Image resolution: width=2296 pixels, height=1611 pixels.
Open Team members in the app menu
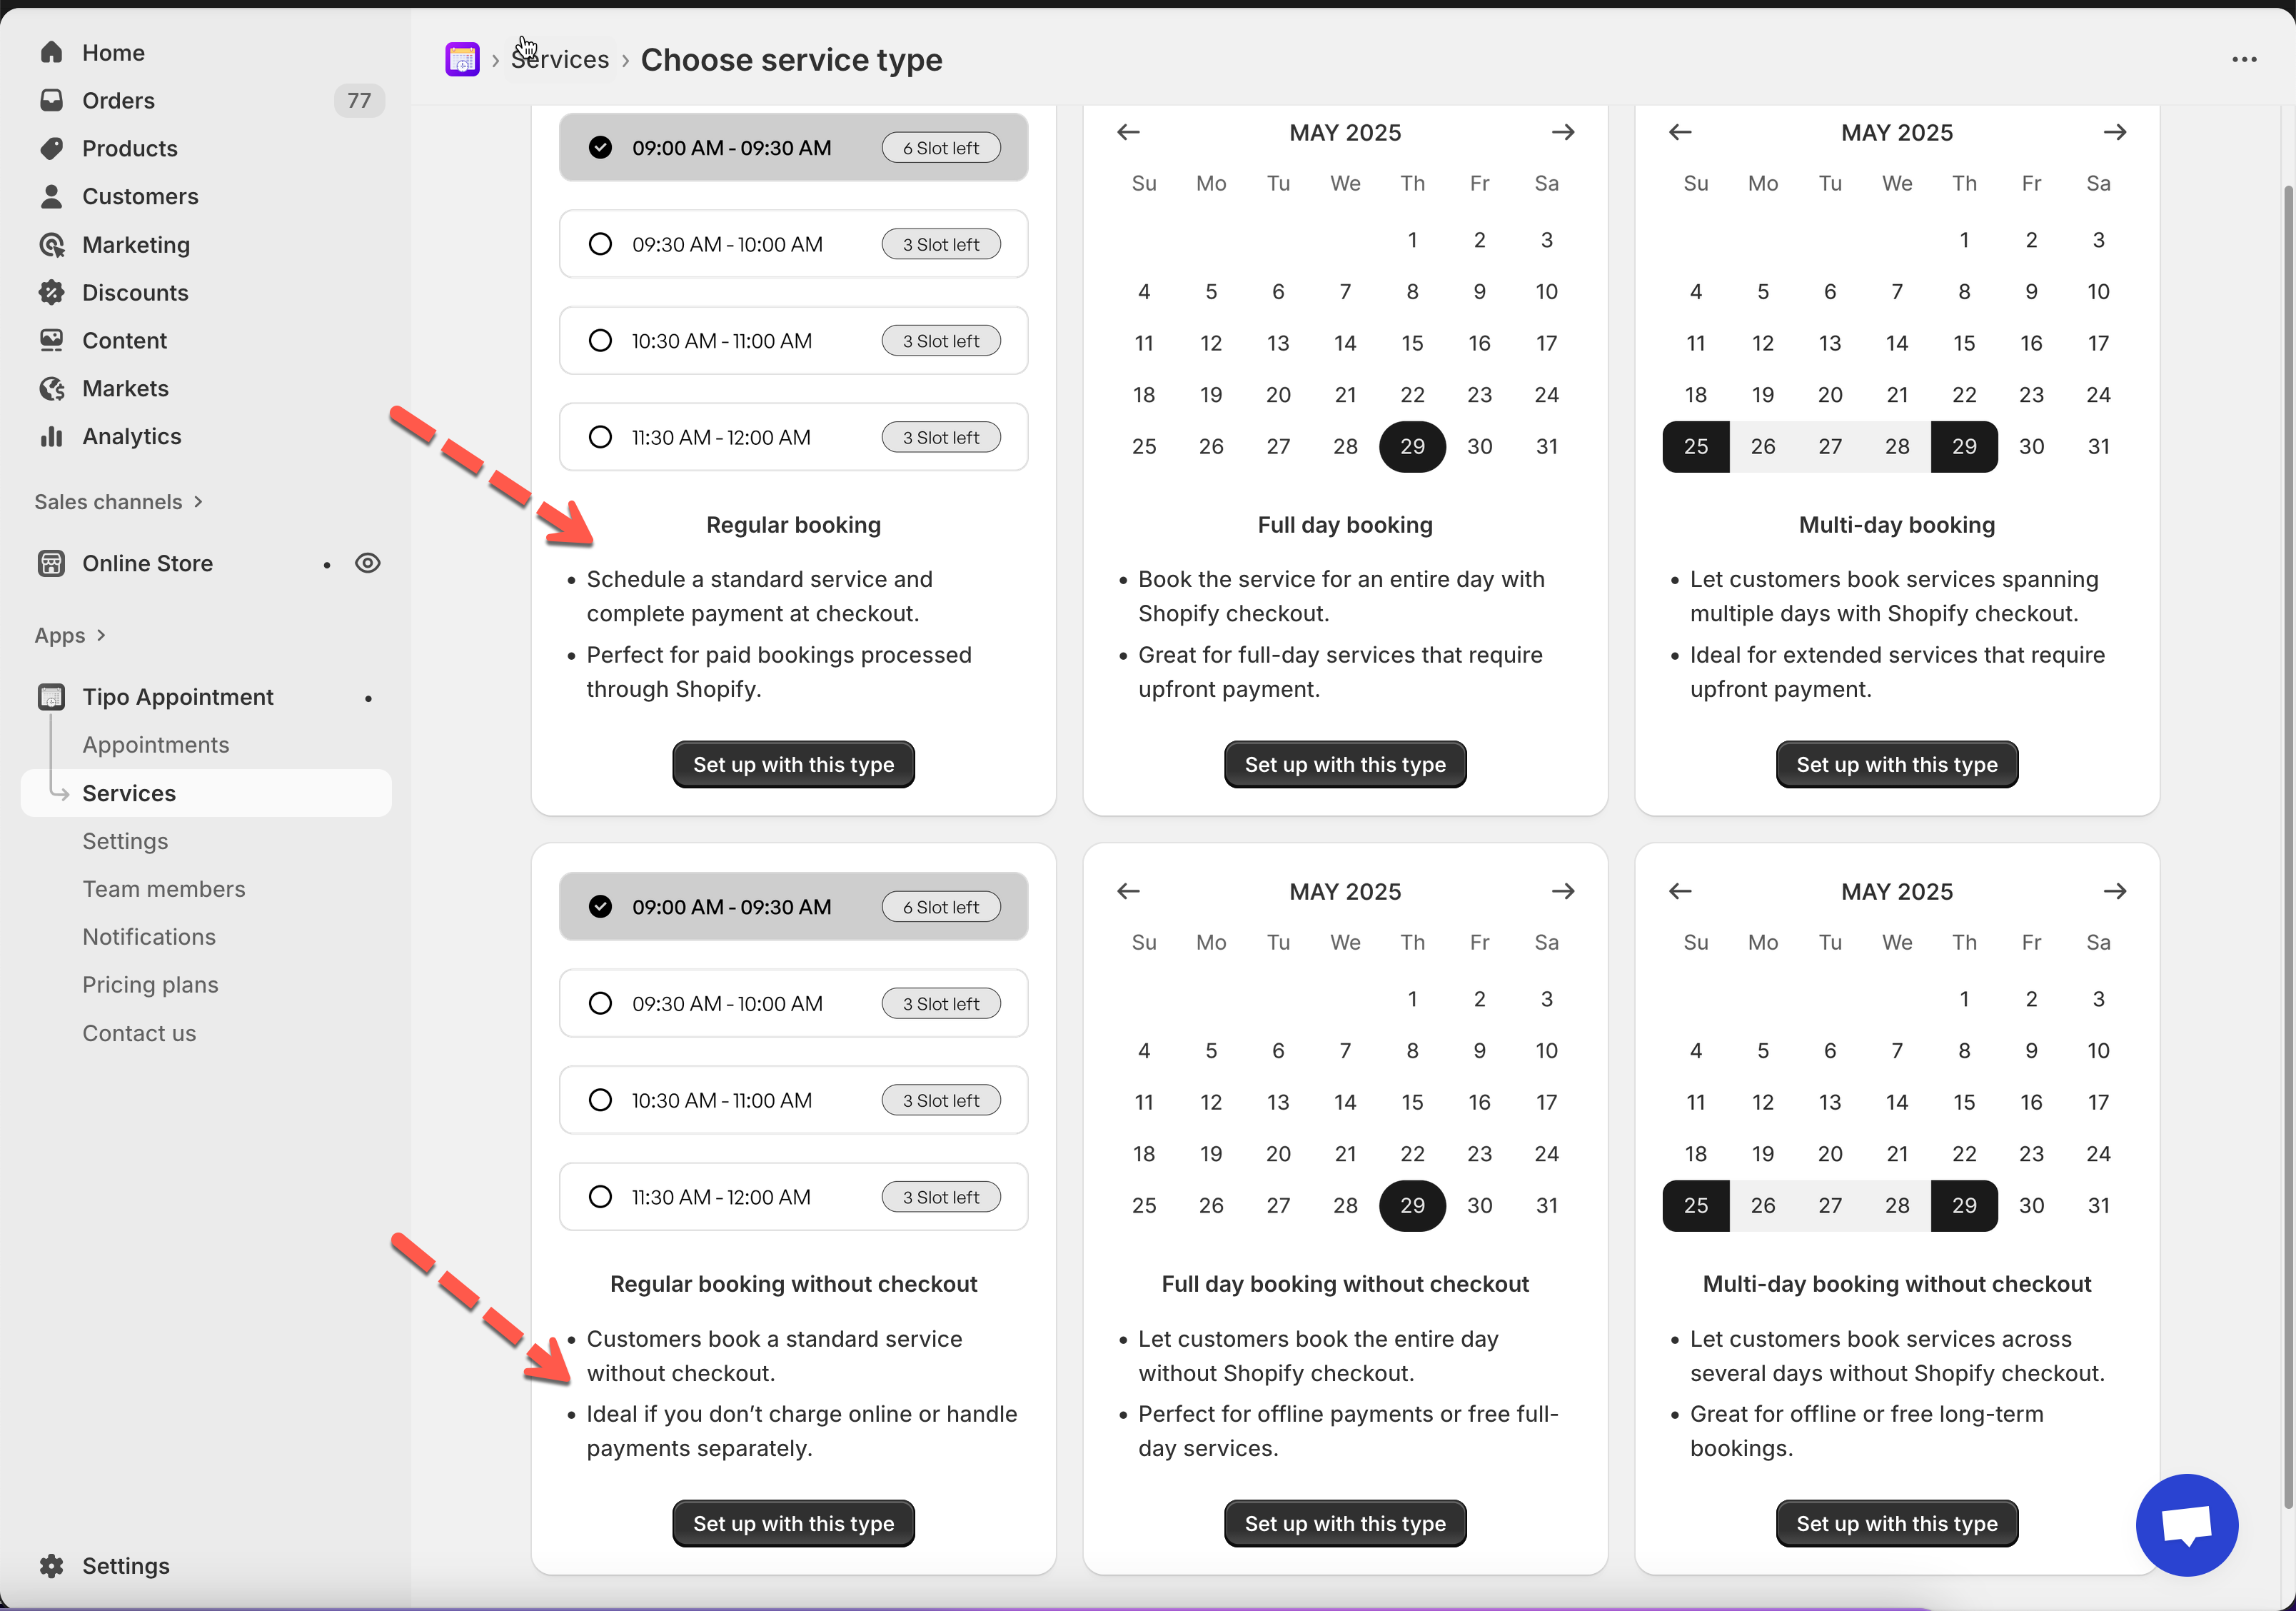point(163,889)
